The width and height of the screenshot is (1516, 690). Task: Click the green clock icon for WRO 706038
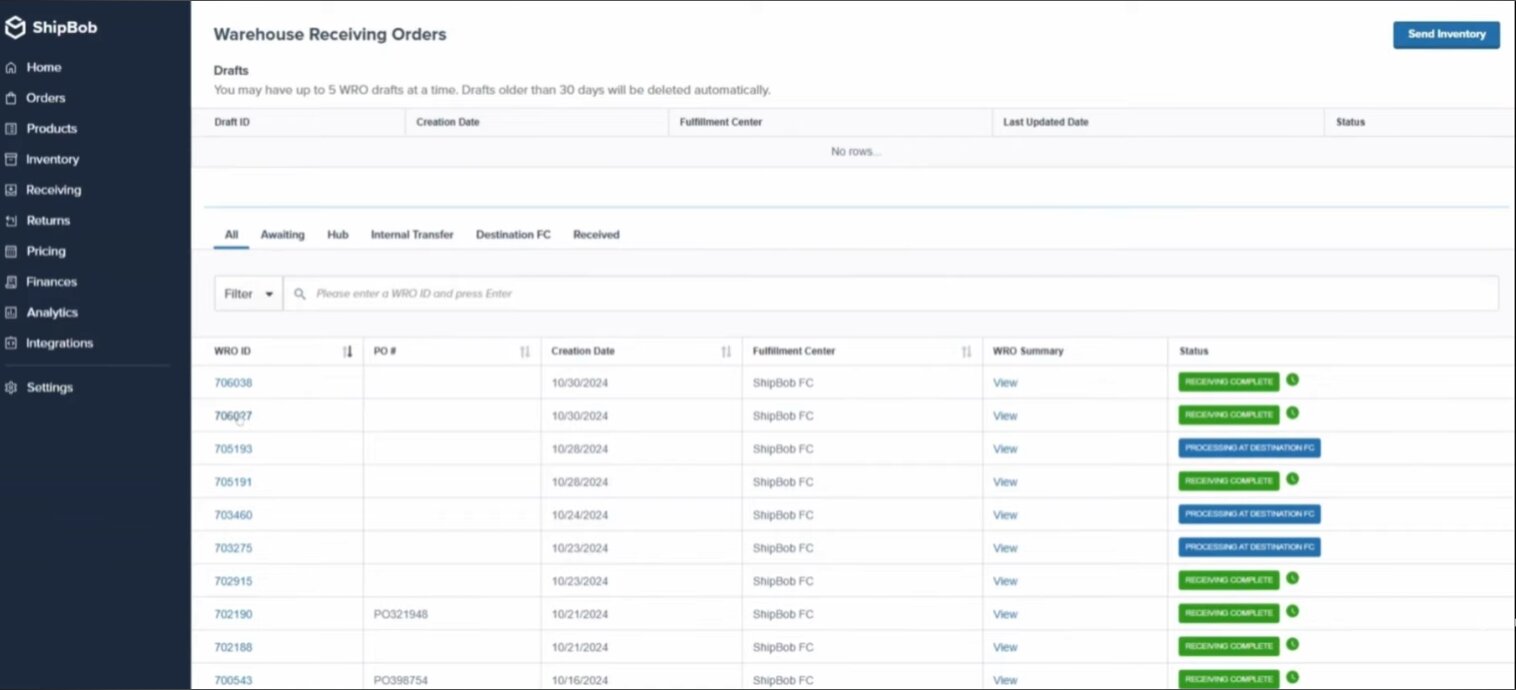1292,380
